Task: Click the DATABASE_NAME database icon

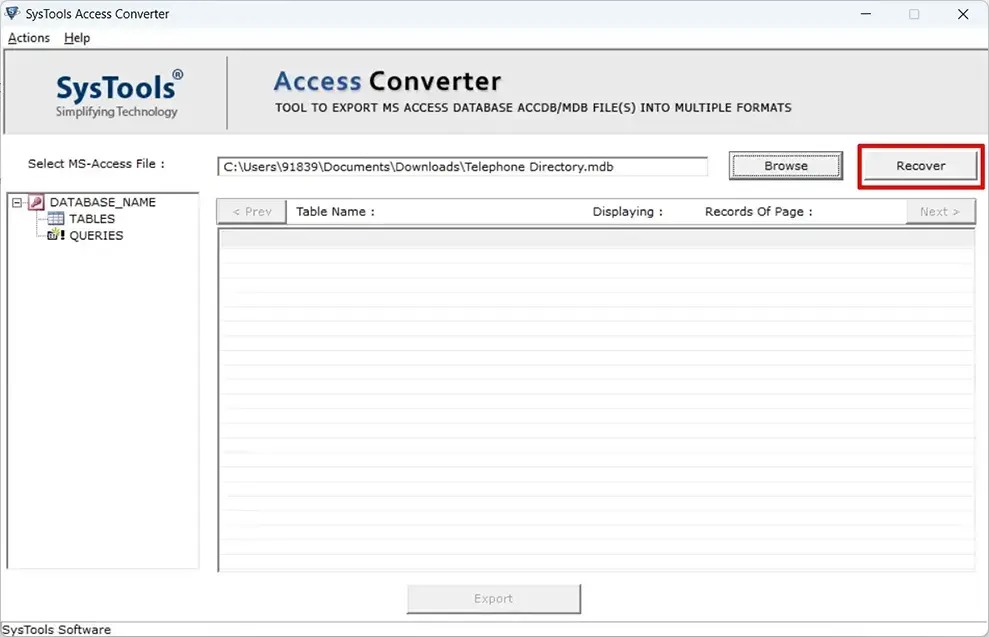Action: [x=37, y=202]
